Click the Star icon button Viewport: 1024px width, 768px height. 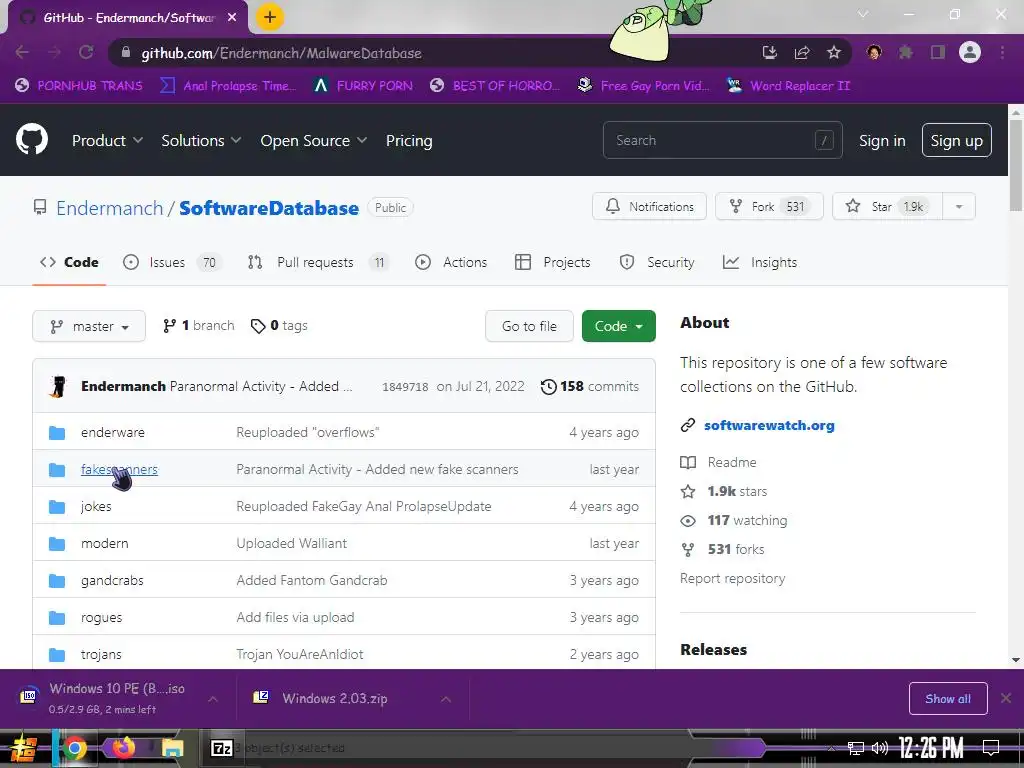[x=887, y=206]
